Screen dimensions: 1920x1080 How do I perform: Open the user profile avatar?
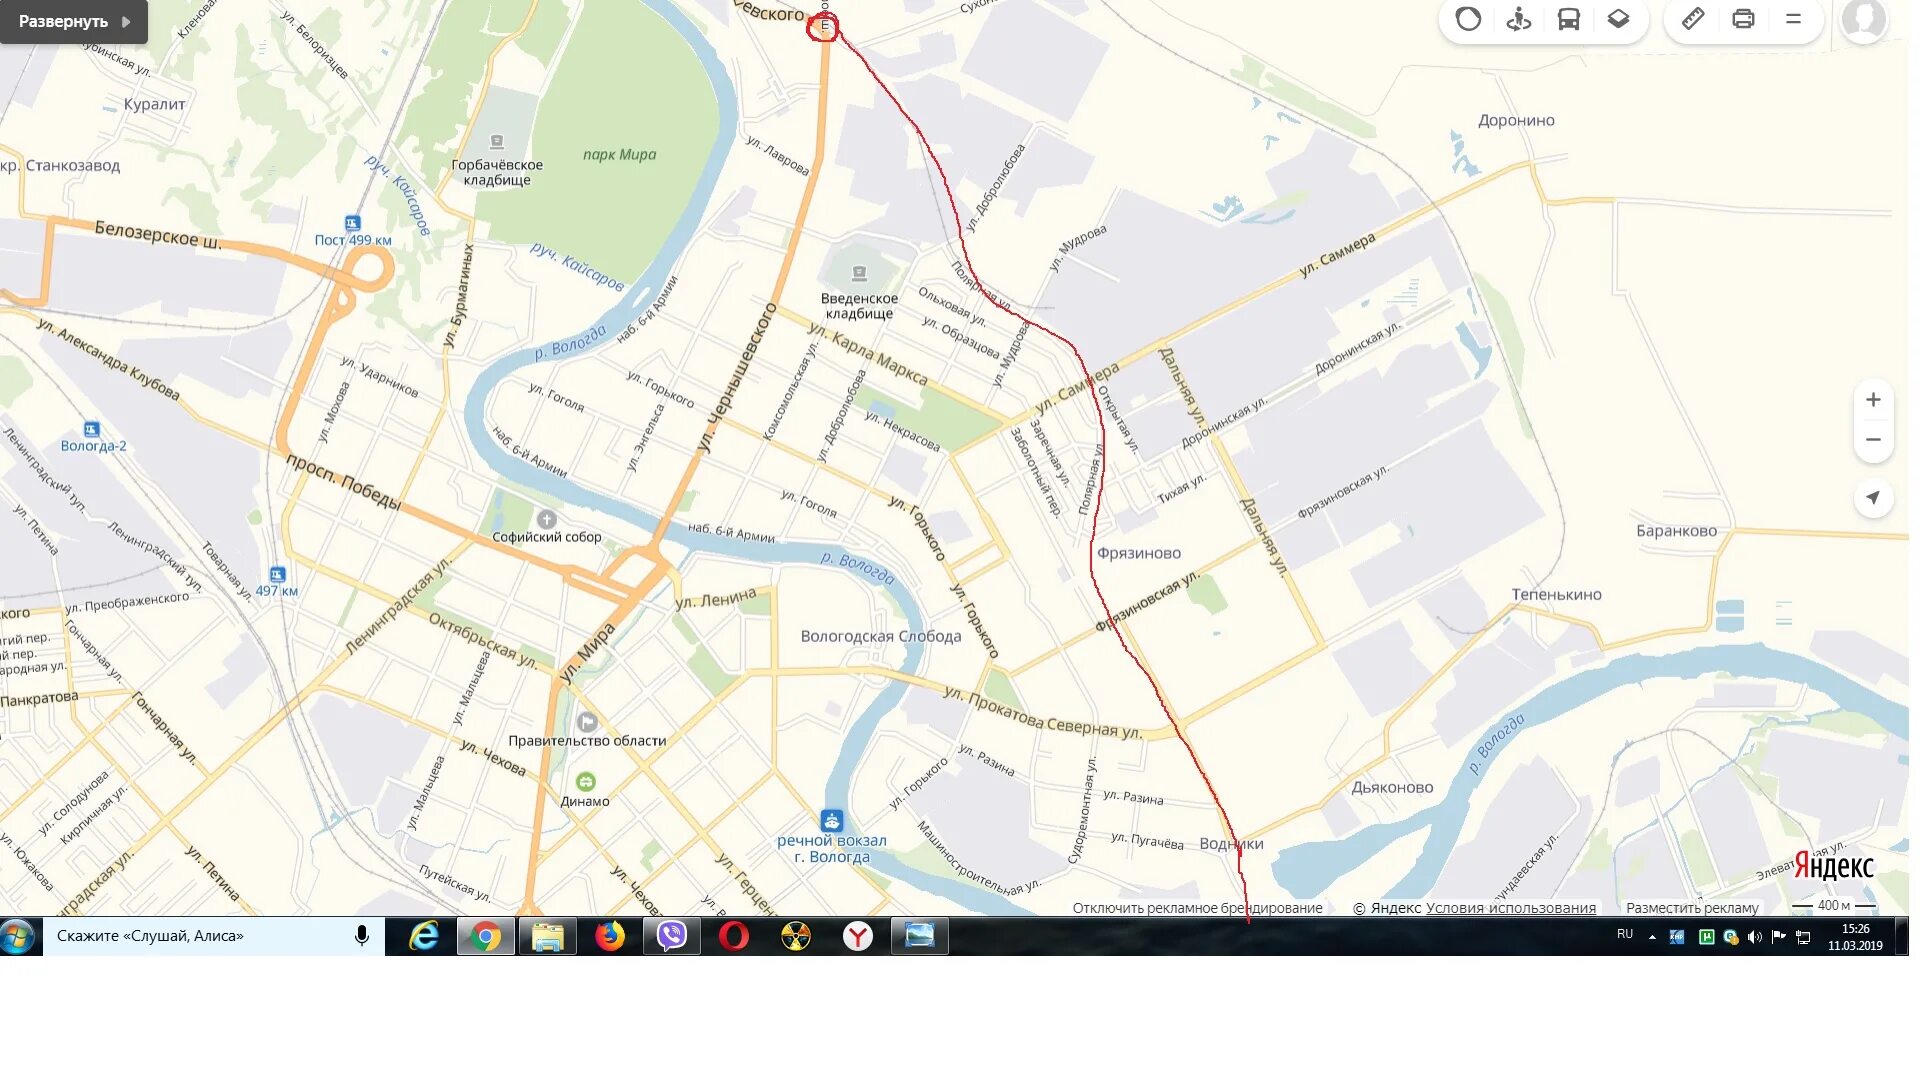pyautogui.click(x=1864, y=19)
